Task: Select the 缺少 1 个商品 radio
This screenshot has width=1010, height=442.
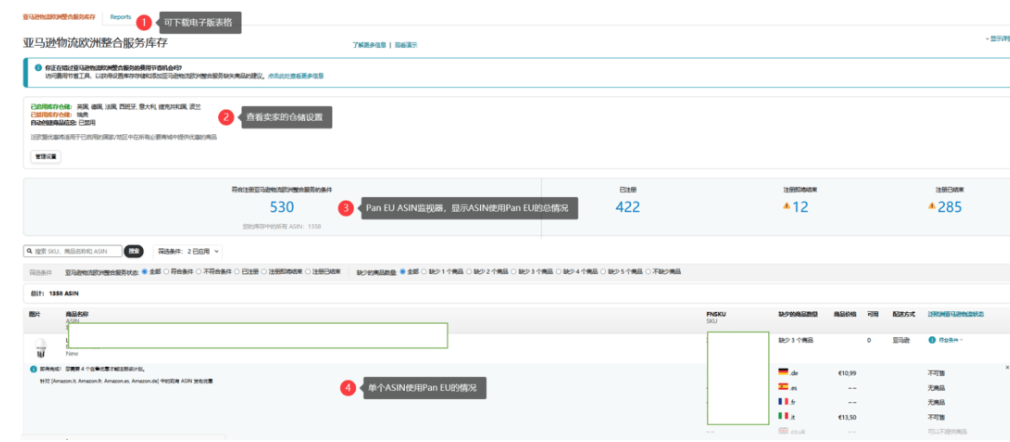Action: click(x=424, y=272)
